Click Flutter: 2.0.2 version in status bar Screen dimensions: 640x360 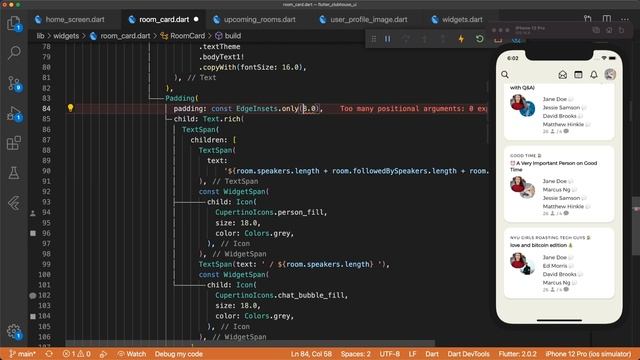click(517, 354)
